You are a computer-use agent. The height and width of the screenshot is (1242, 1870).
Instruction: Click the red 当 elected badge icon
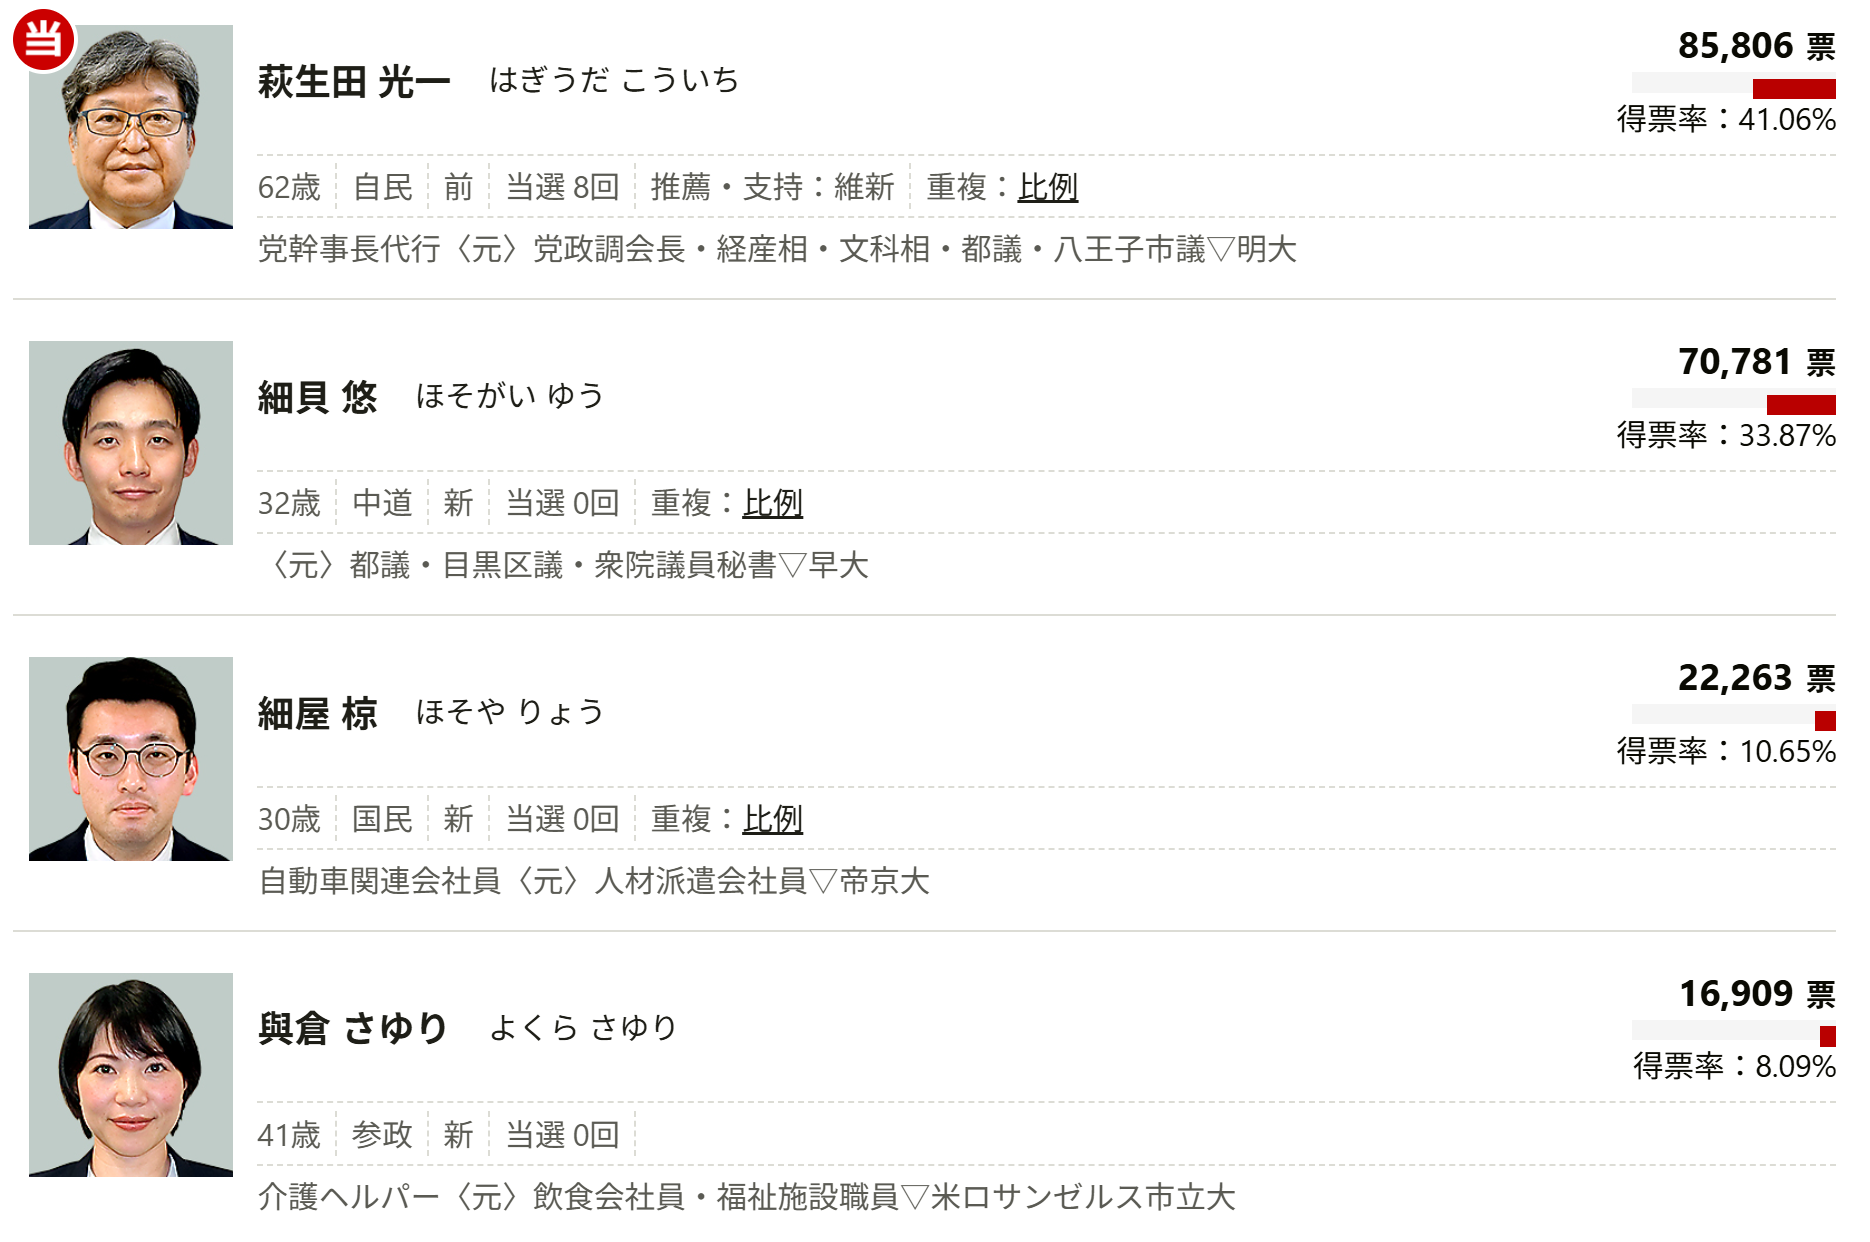pos(43,40)
